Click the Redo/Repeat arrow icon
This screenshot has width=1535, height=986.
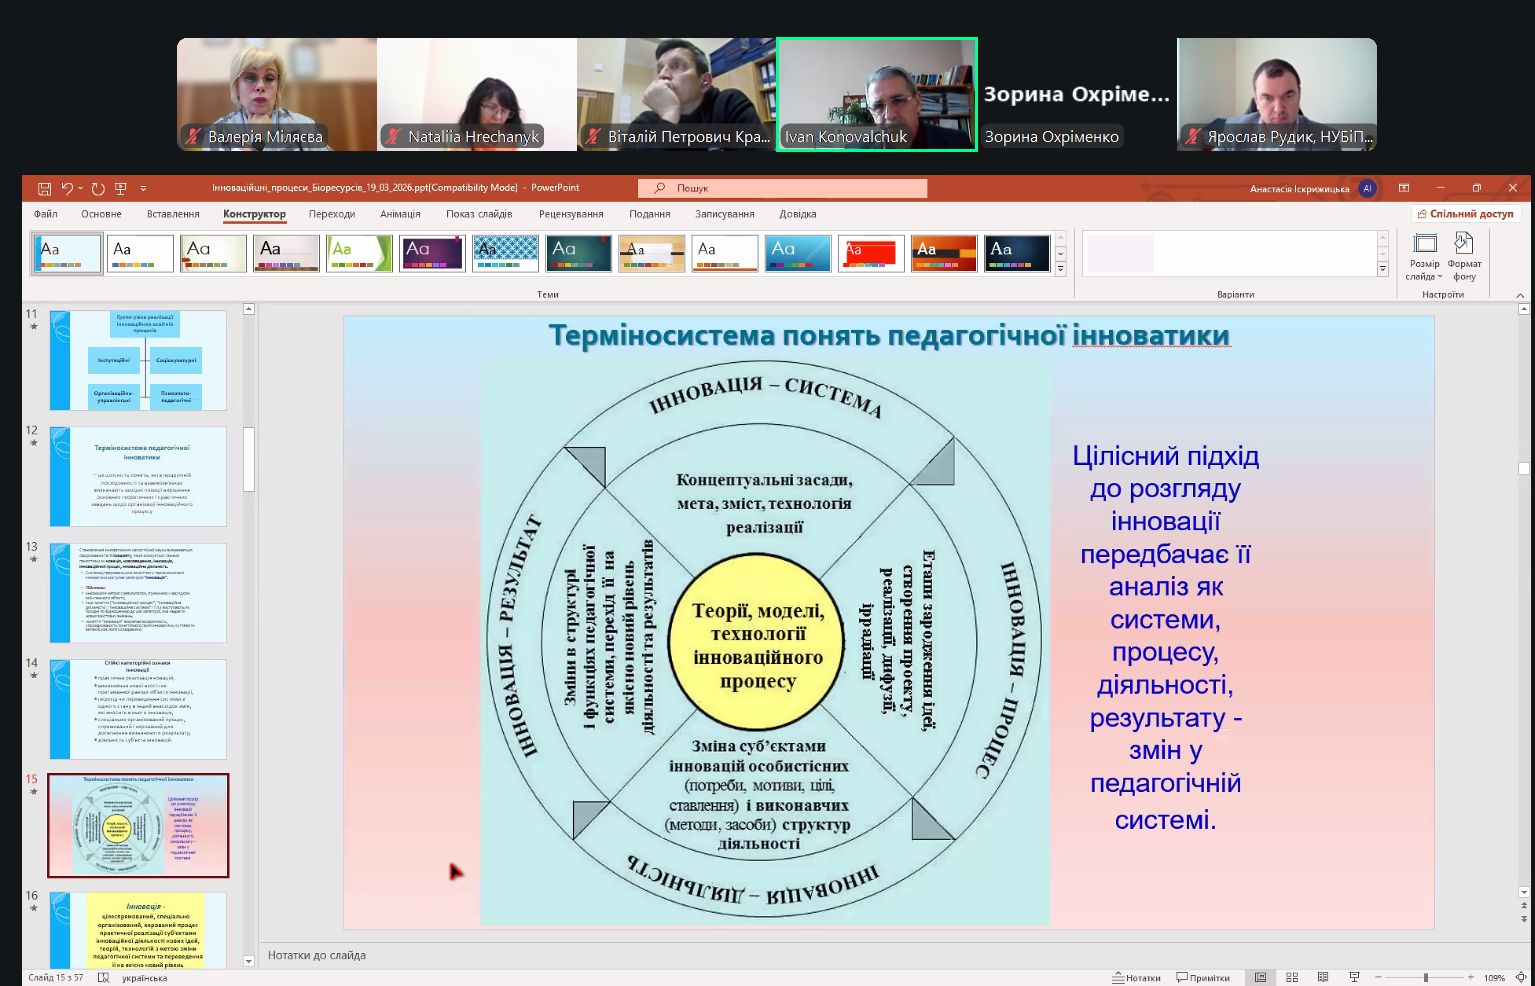tap(97, 188)
